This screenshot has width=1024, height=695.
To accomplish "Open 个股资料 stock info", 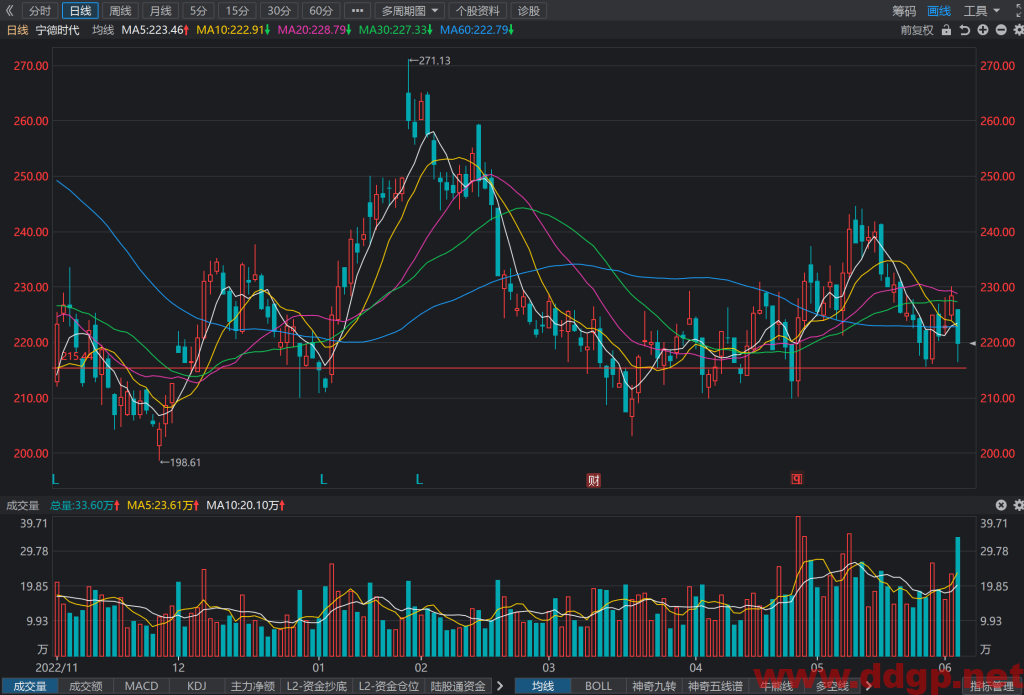I will tap(477, 10).
